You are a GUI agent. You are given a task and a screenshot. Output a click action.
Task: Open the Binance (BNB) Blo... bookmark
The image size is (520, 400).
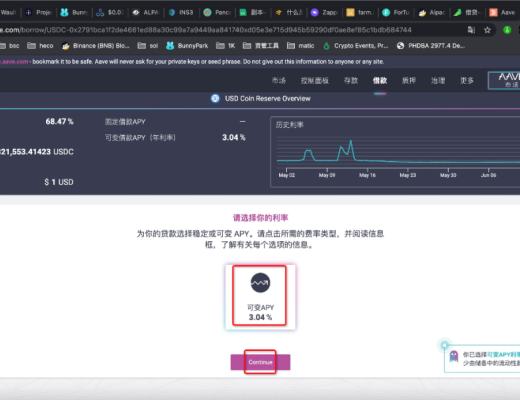pos(96,46)
